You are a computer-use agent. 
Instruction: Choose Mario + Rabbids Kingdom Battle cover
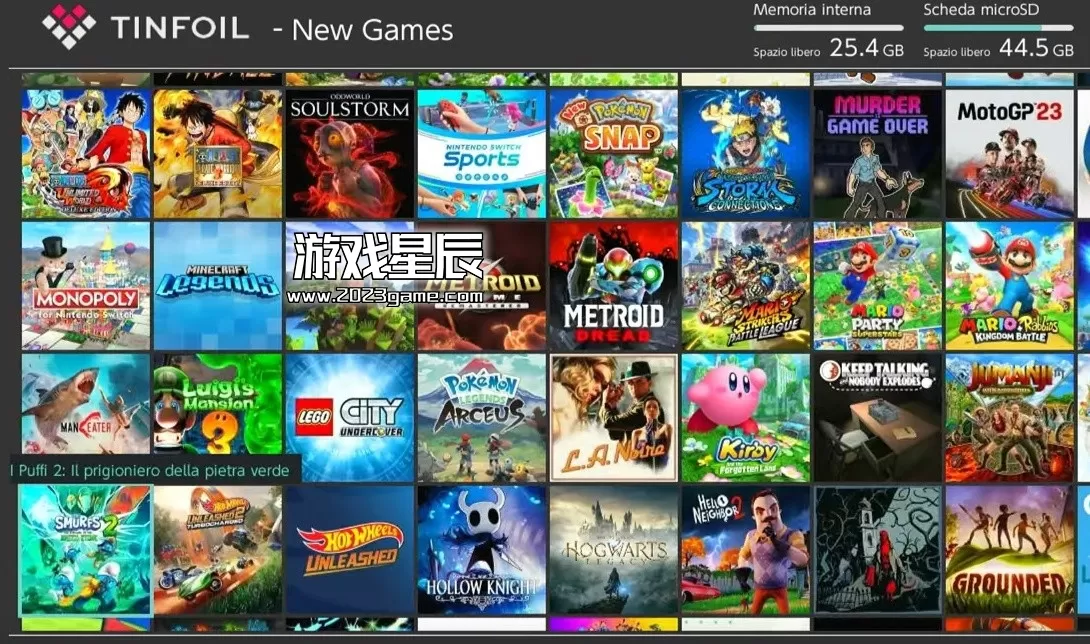1009,286
